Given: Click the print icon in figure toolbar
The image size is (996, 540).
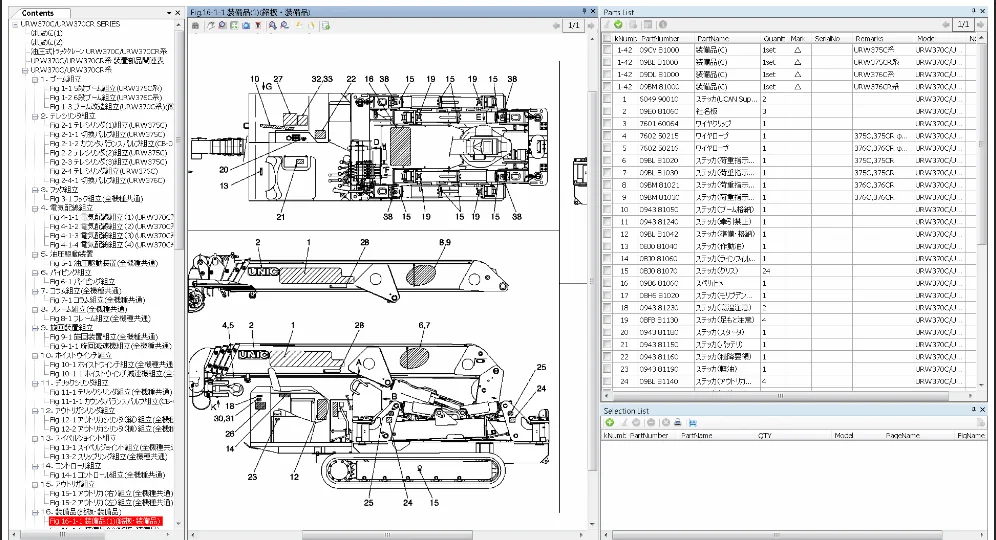Looking at the screenshot, I should [x=197, y=24].
